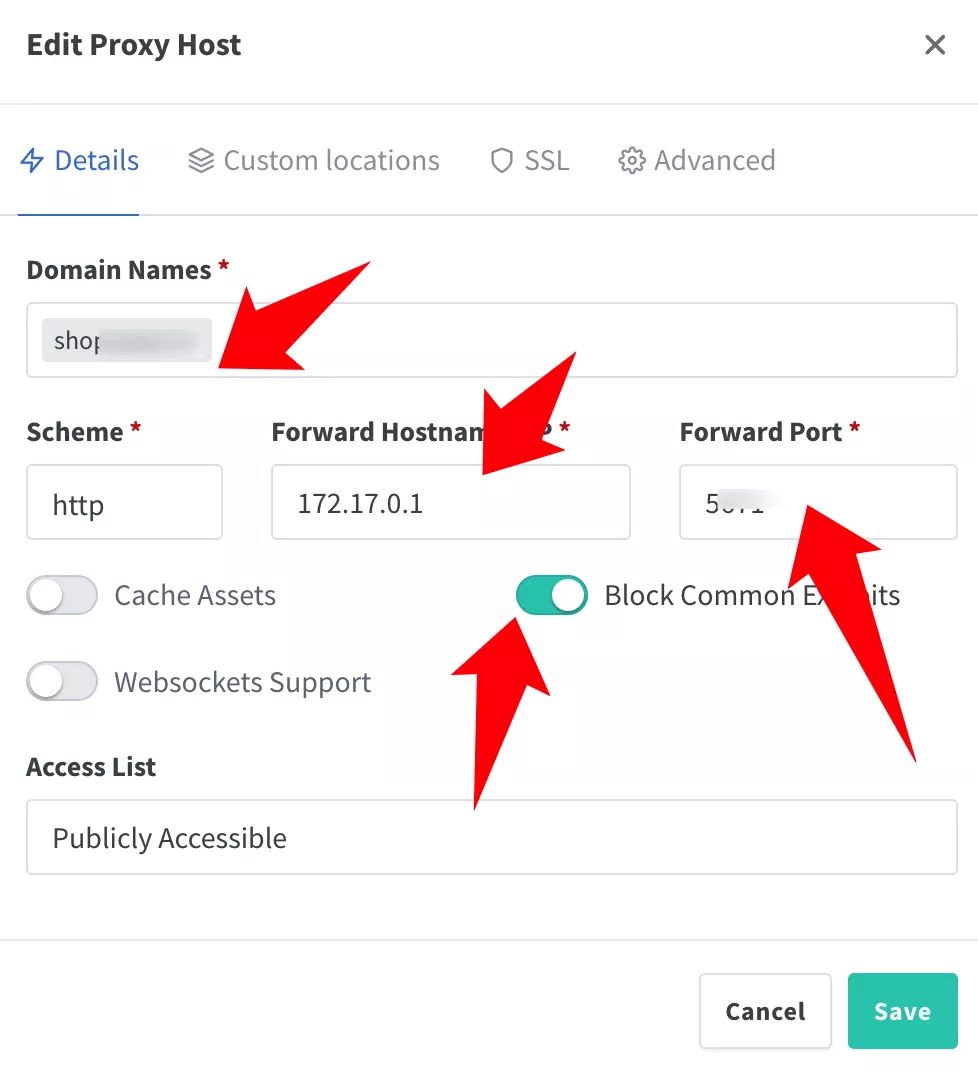
Task: Close the Edit Proxy Host dialog
Action: pyautogui.click(x=935, y=45)
